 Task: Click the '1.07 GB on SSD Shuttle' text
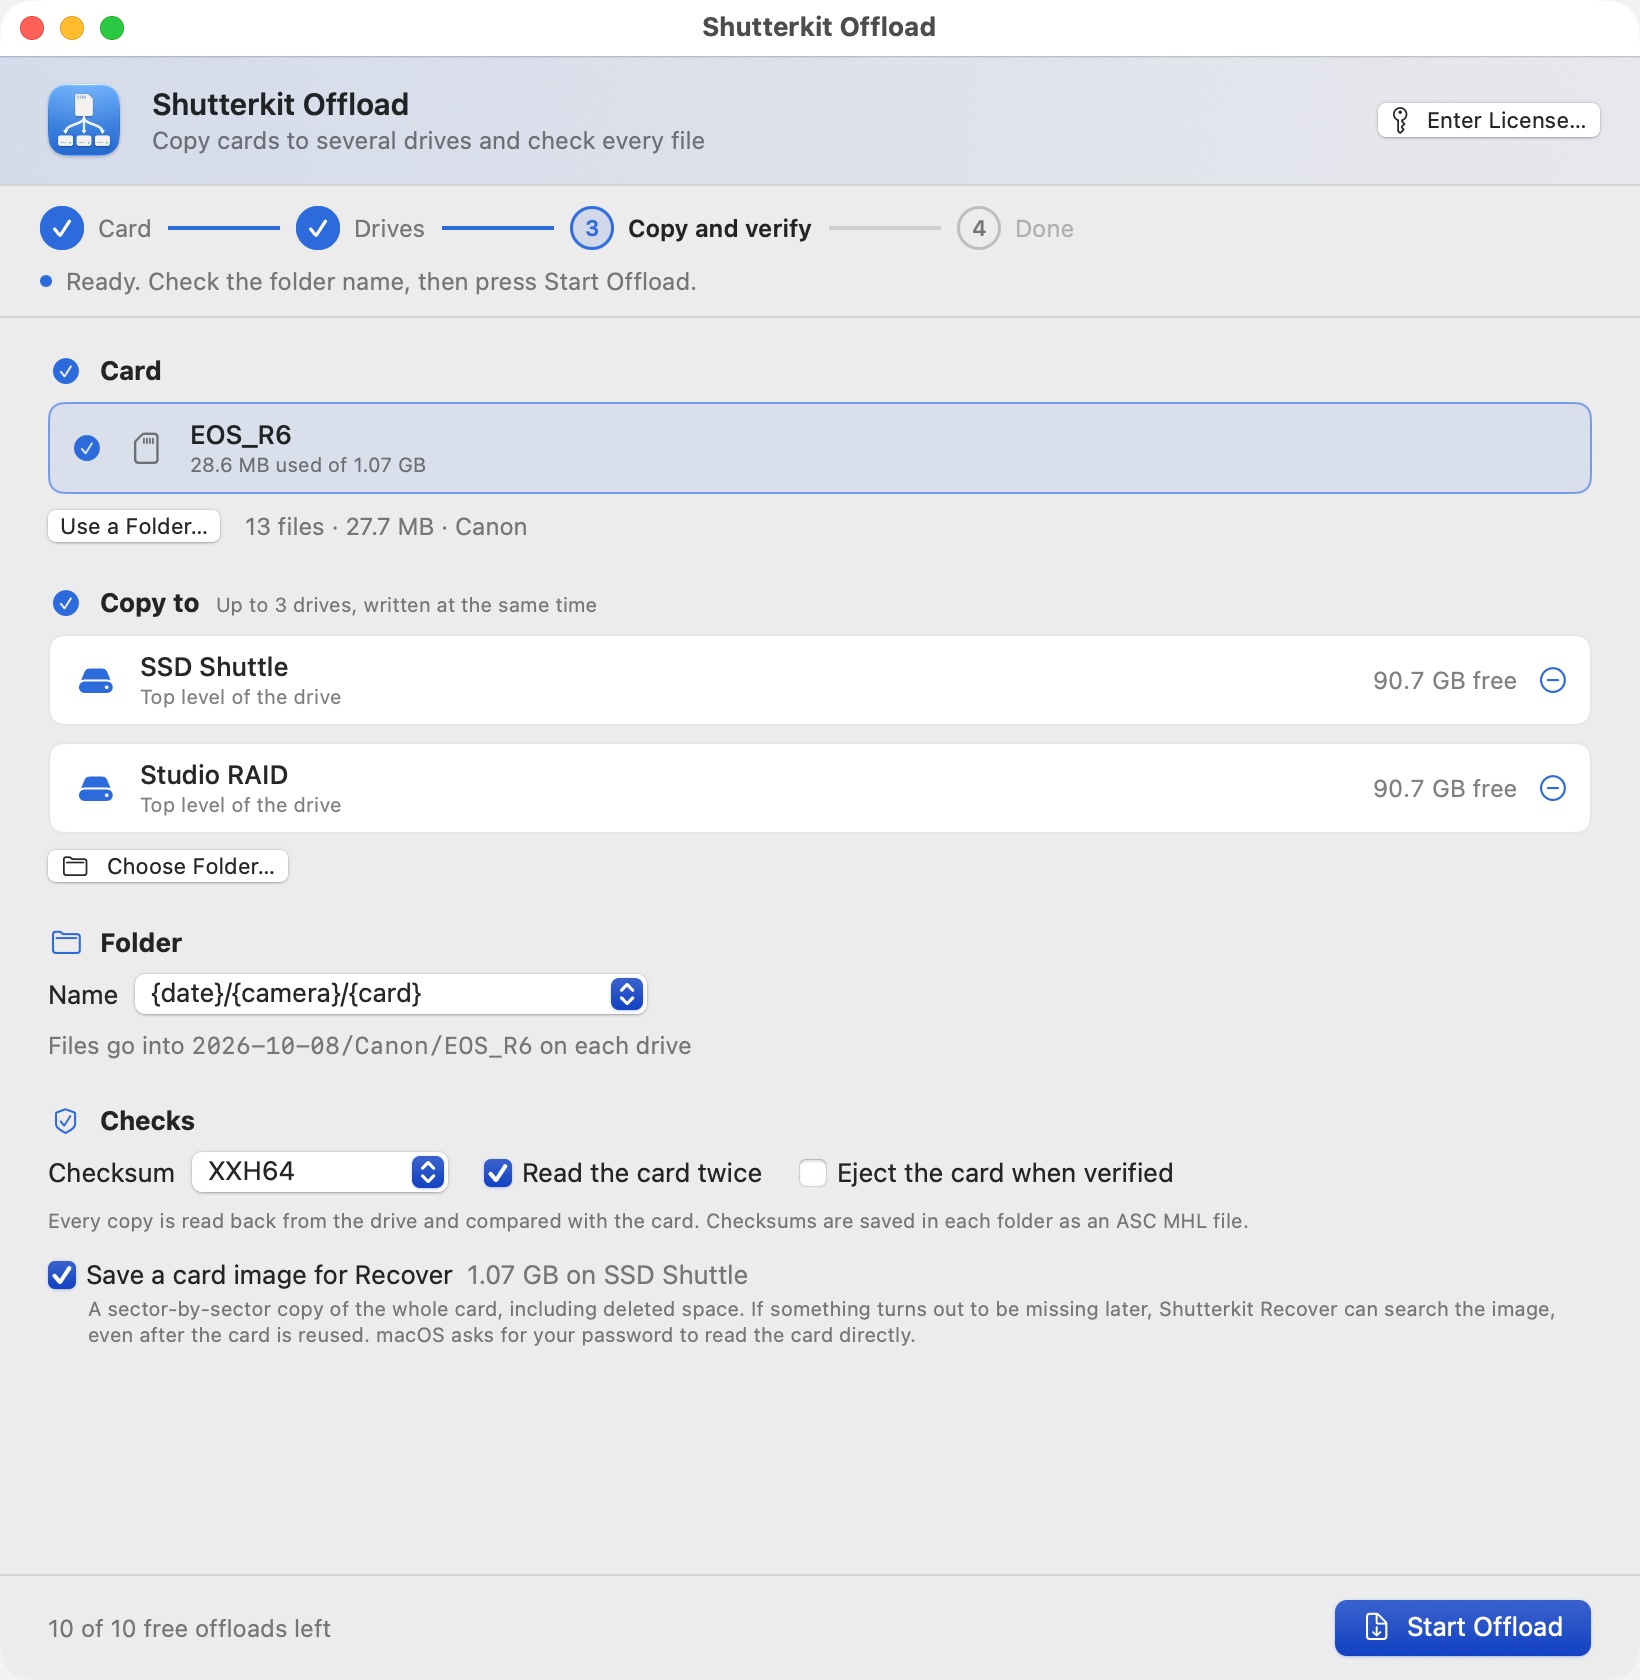point(607,1275)
